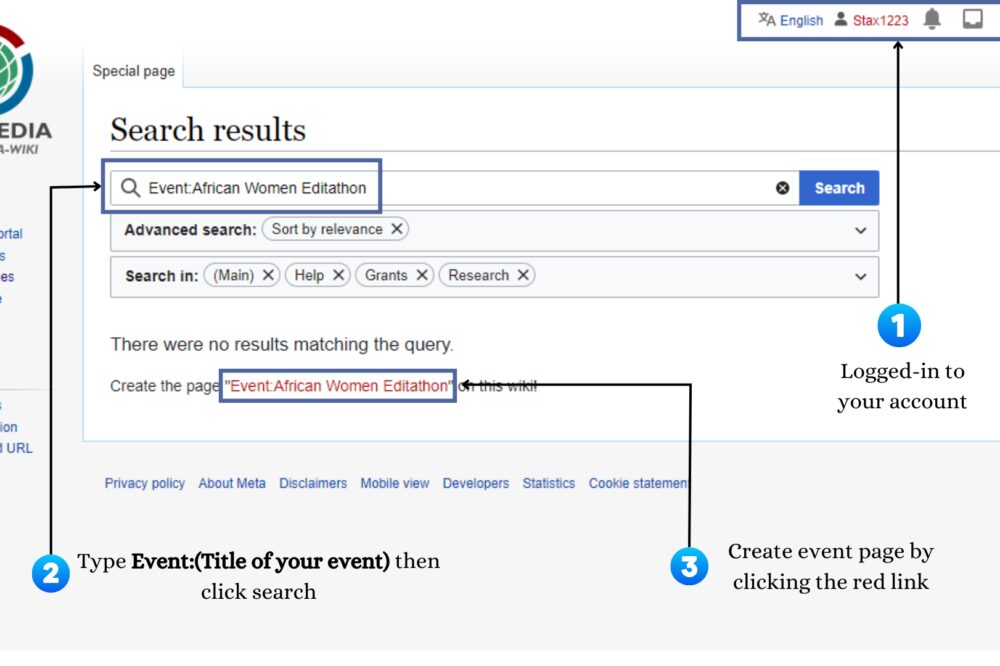Remove the Sort by relevance tag

[x=397, y=229]
